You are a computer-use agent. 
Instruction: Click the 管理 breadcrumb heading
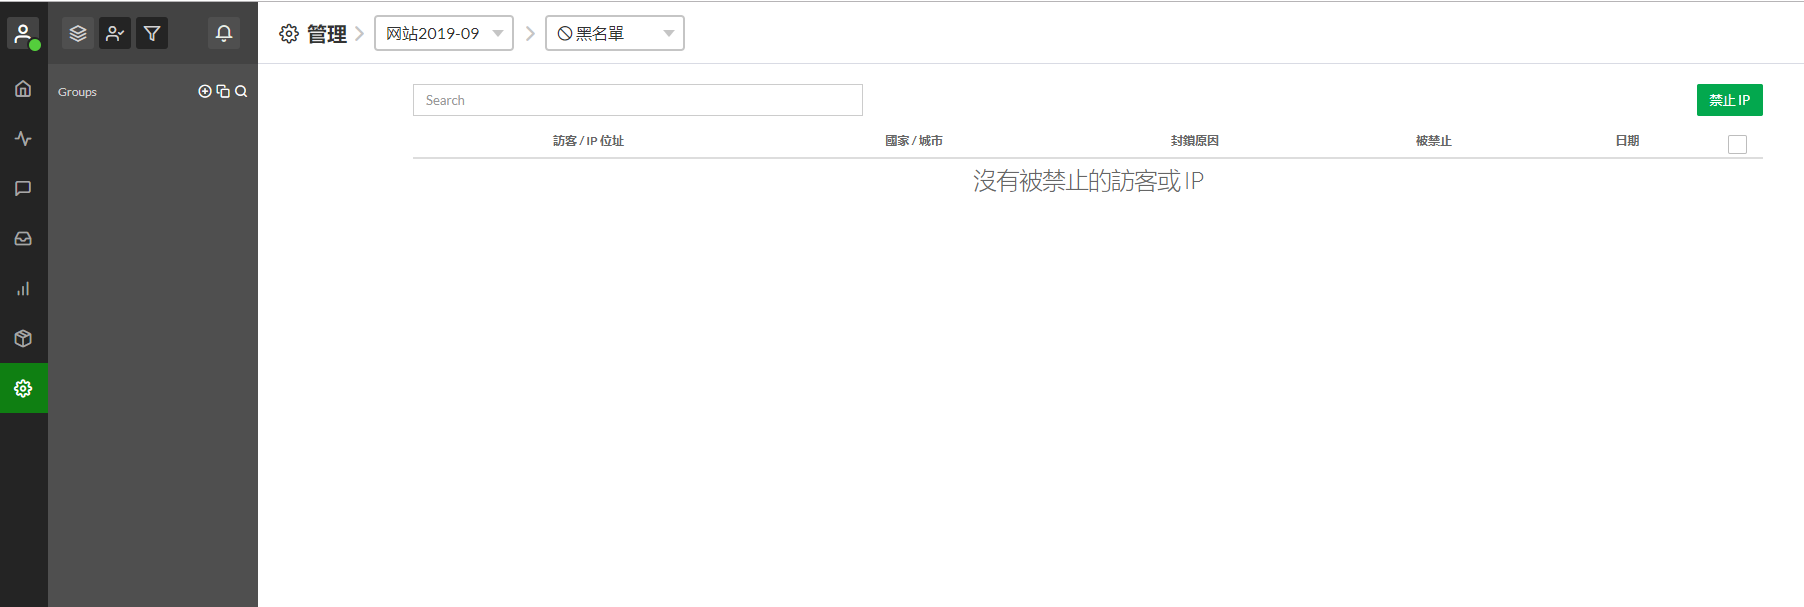tap(326, 34)
